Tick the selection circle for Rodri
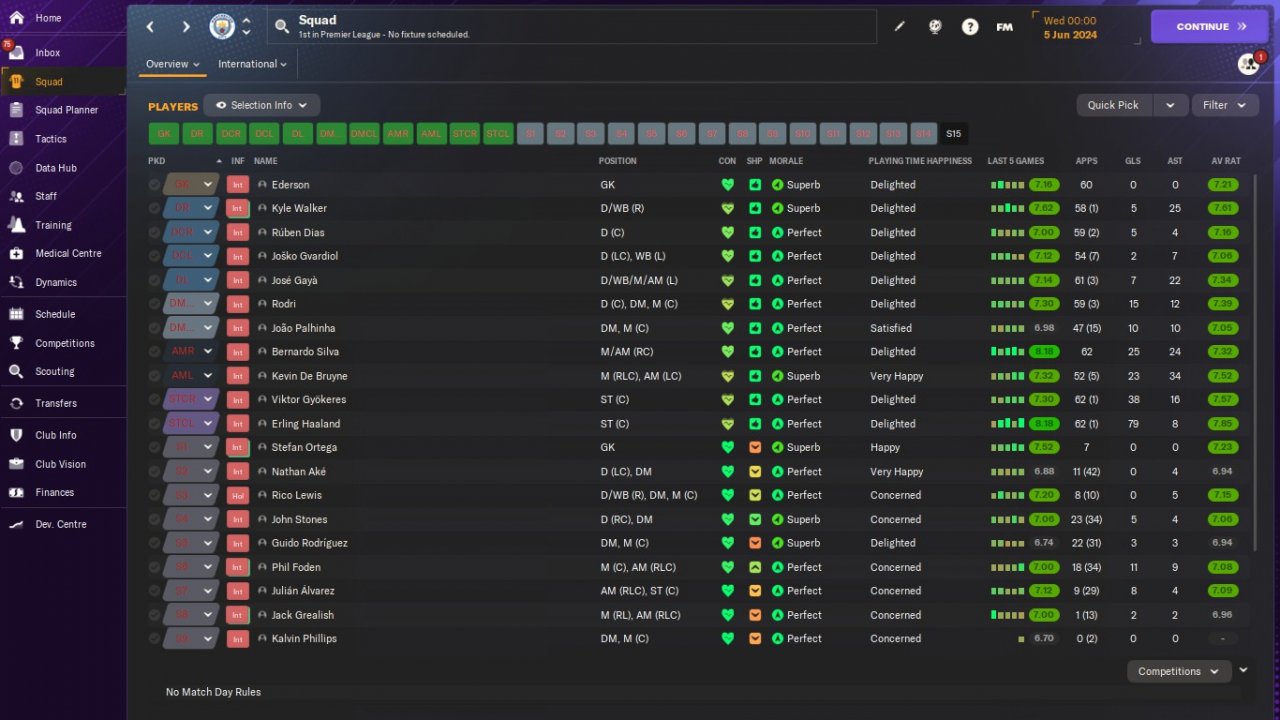The height and width of the screenshot is (720, 1280). pyautogui.click(x=154, y=304)
